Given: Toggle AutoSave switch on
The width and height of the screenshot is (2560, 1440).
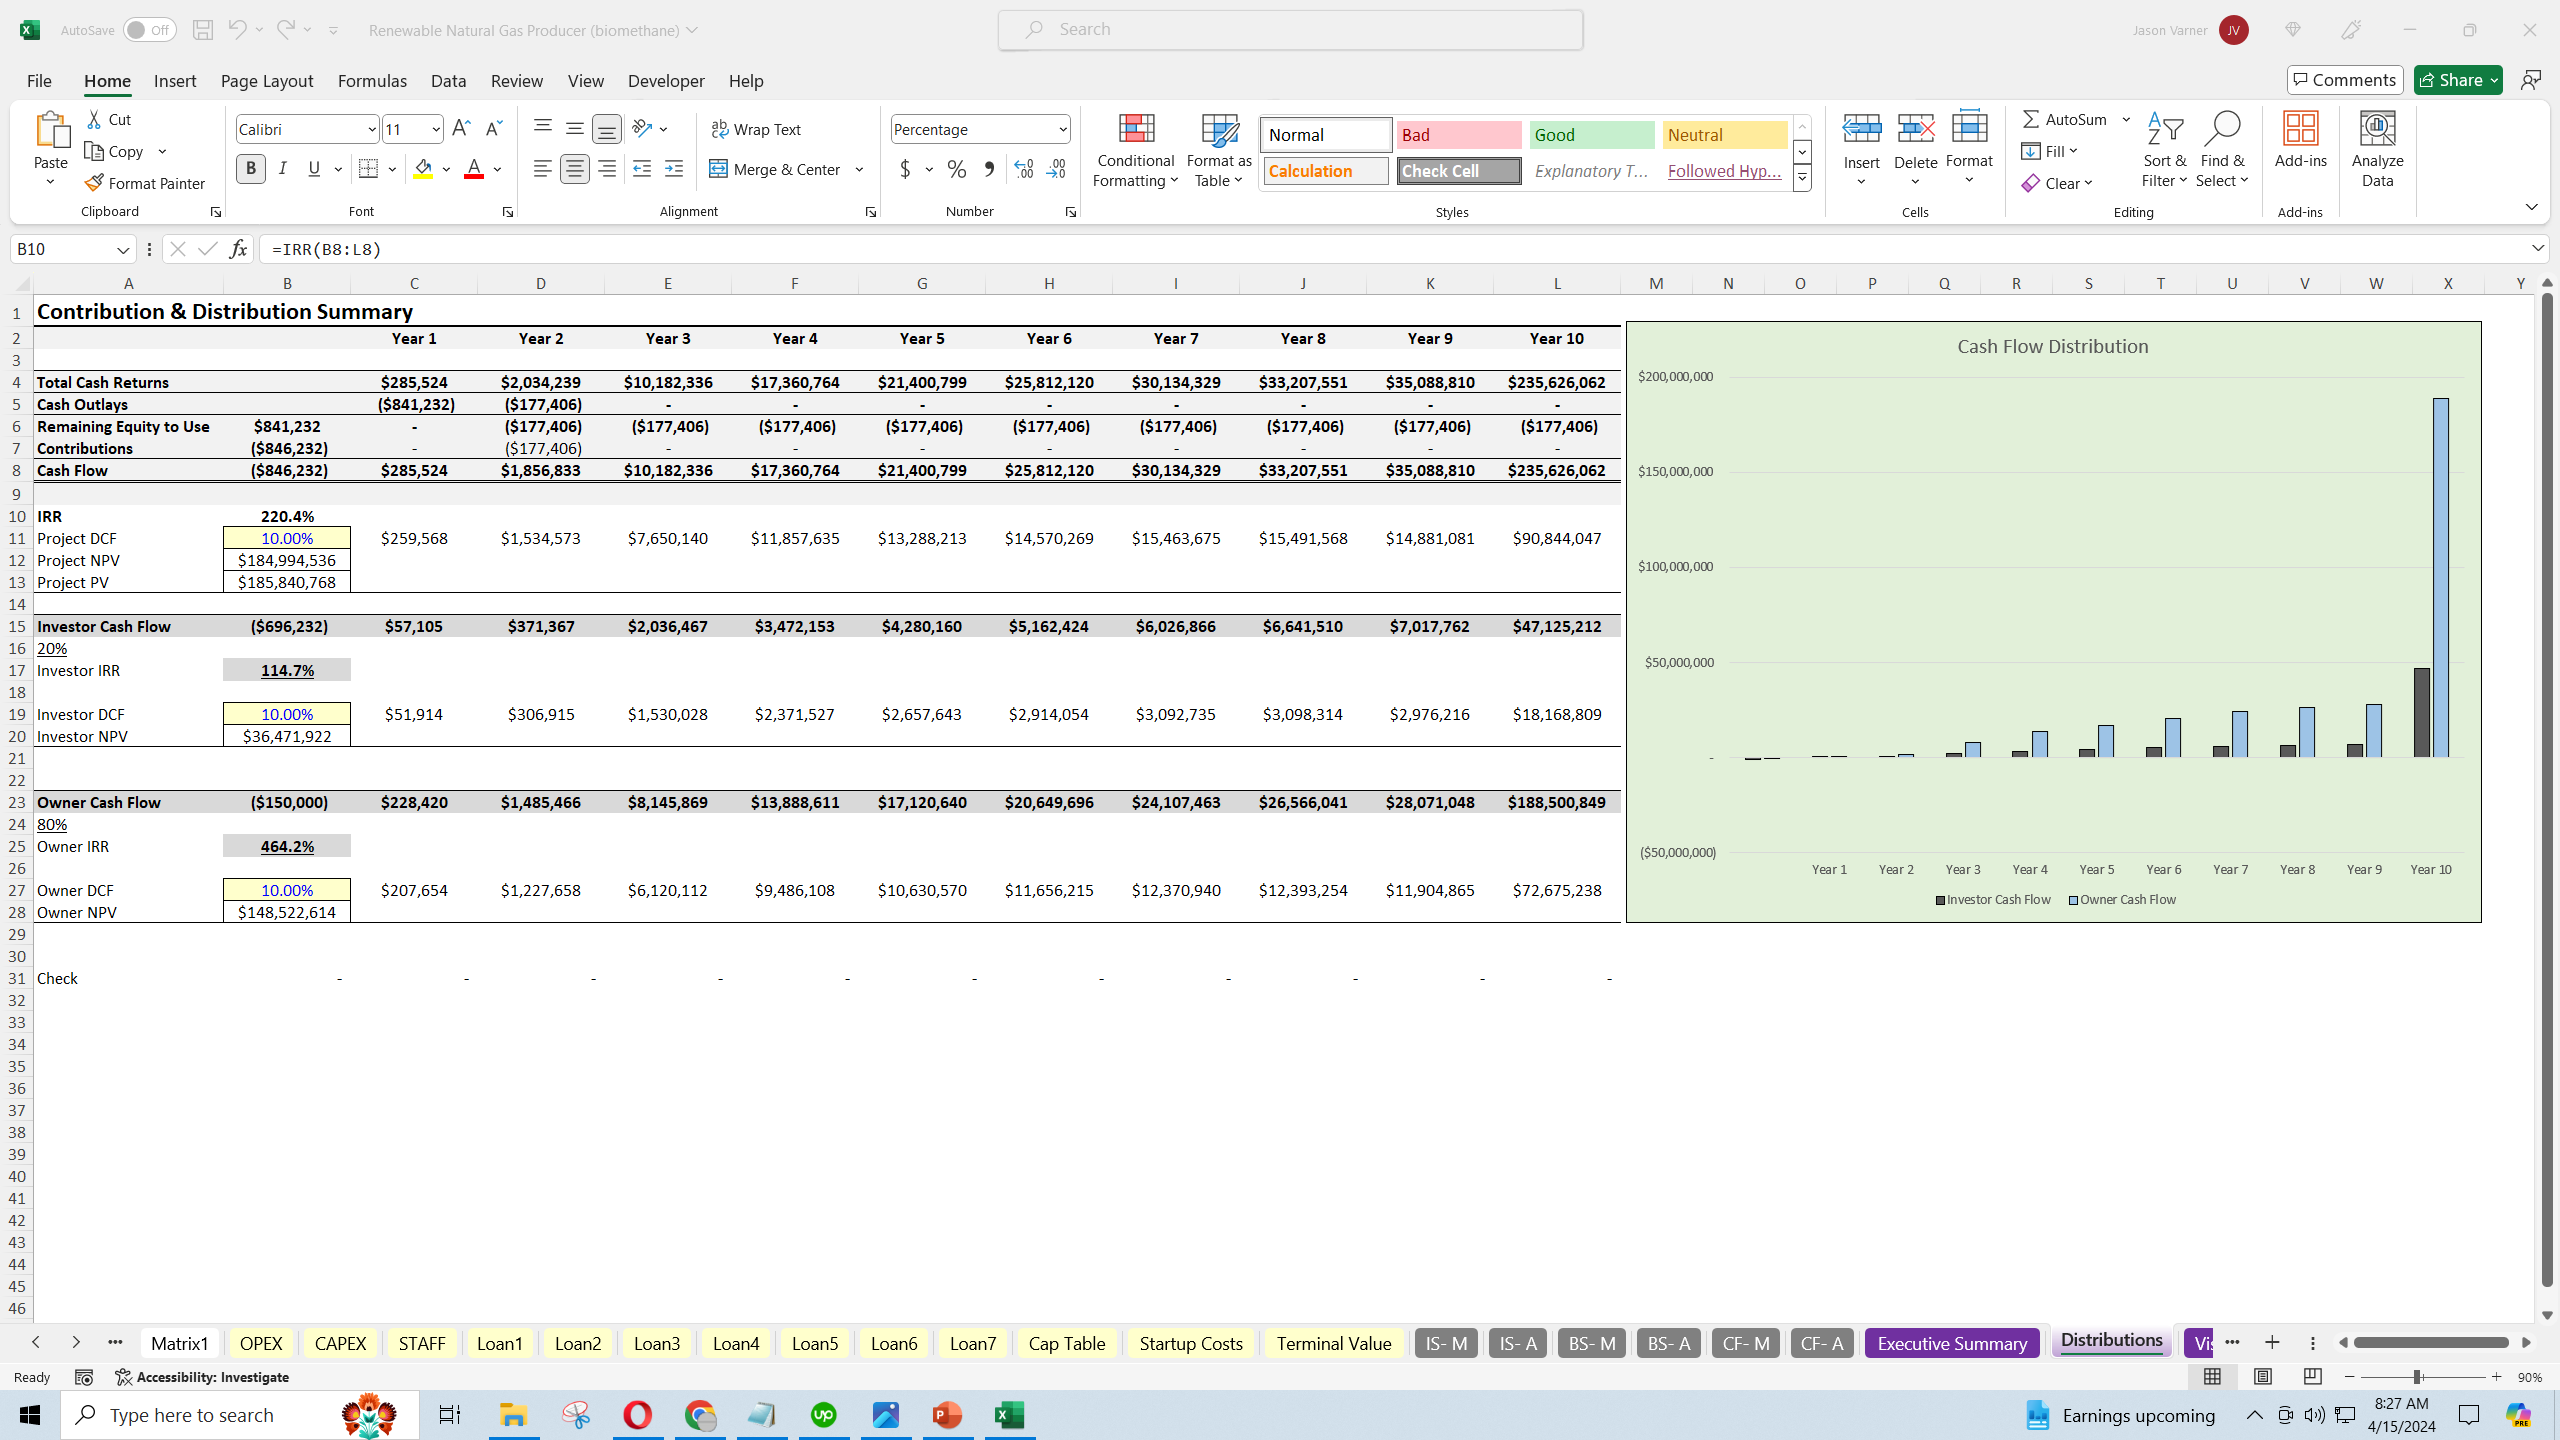Looking at the screenshot, I should pos(149,30).
